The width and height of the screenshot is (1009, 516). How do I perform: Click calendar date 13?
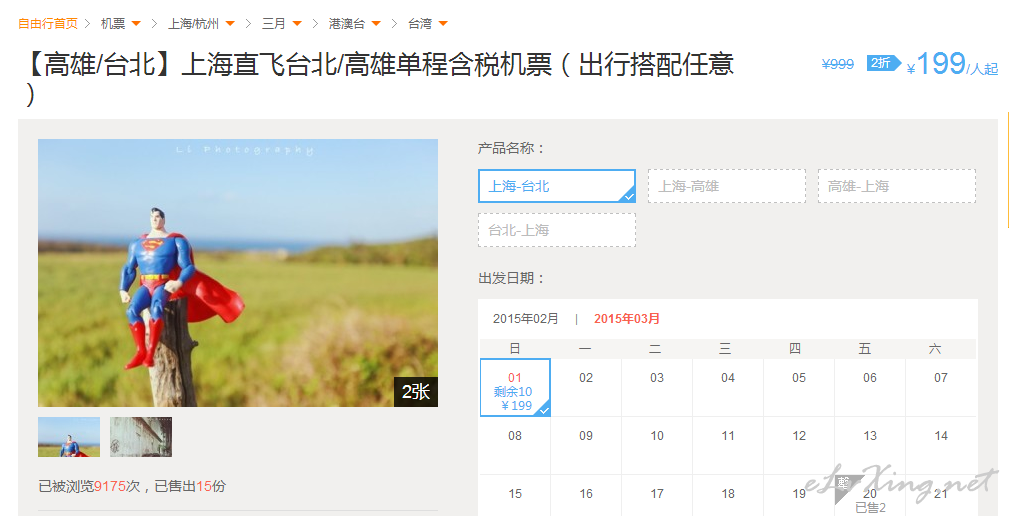coord(870,445)
